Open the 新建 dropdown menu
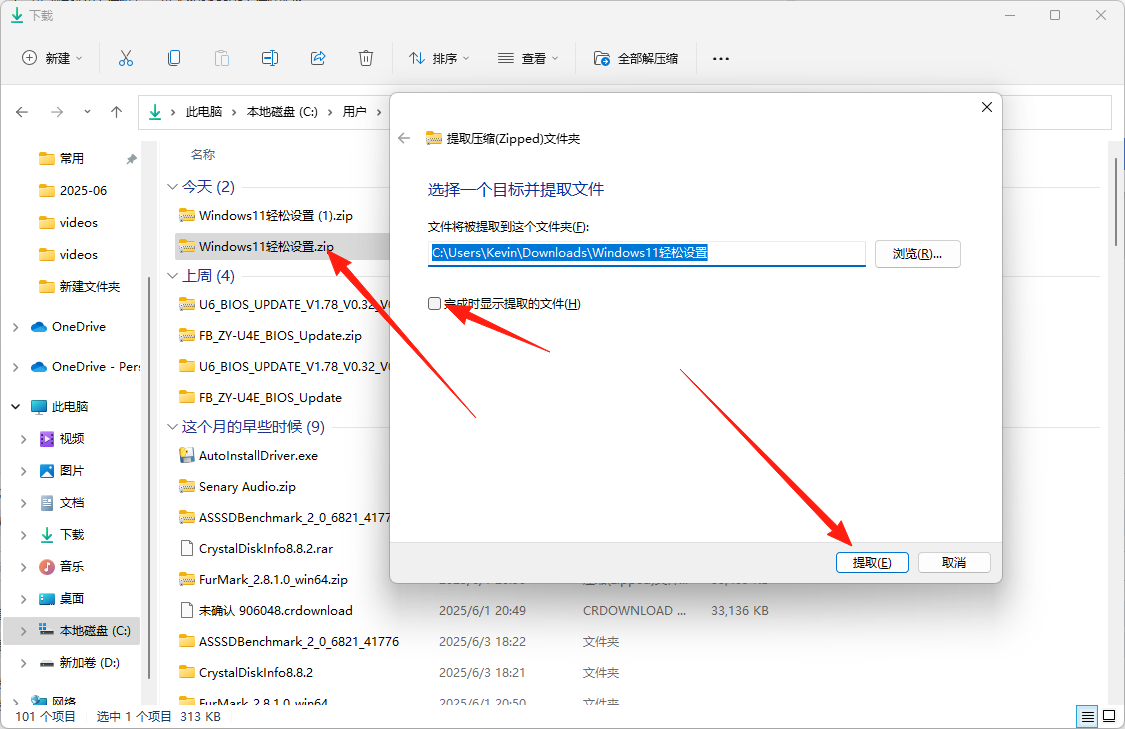 pyautogui.click(x=53, y=58)
